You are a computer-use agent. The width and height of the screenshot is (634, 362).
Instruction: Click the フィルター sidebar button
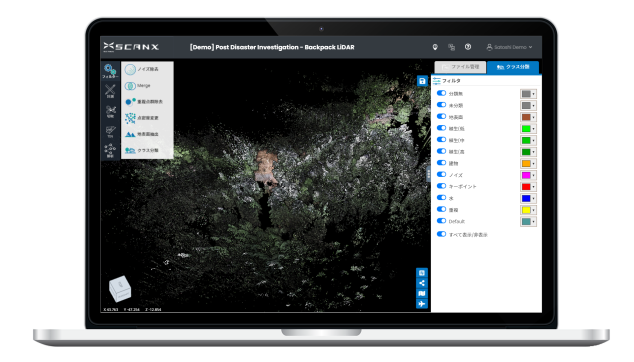110,71
